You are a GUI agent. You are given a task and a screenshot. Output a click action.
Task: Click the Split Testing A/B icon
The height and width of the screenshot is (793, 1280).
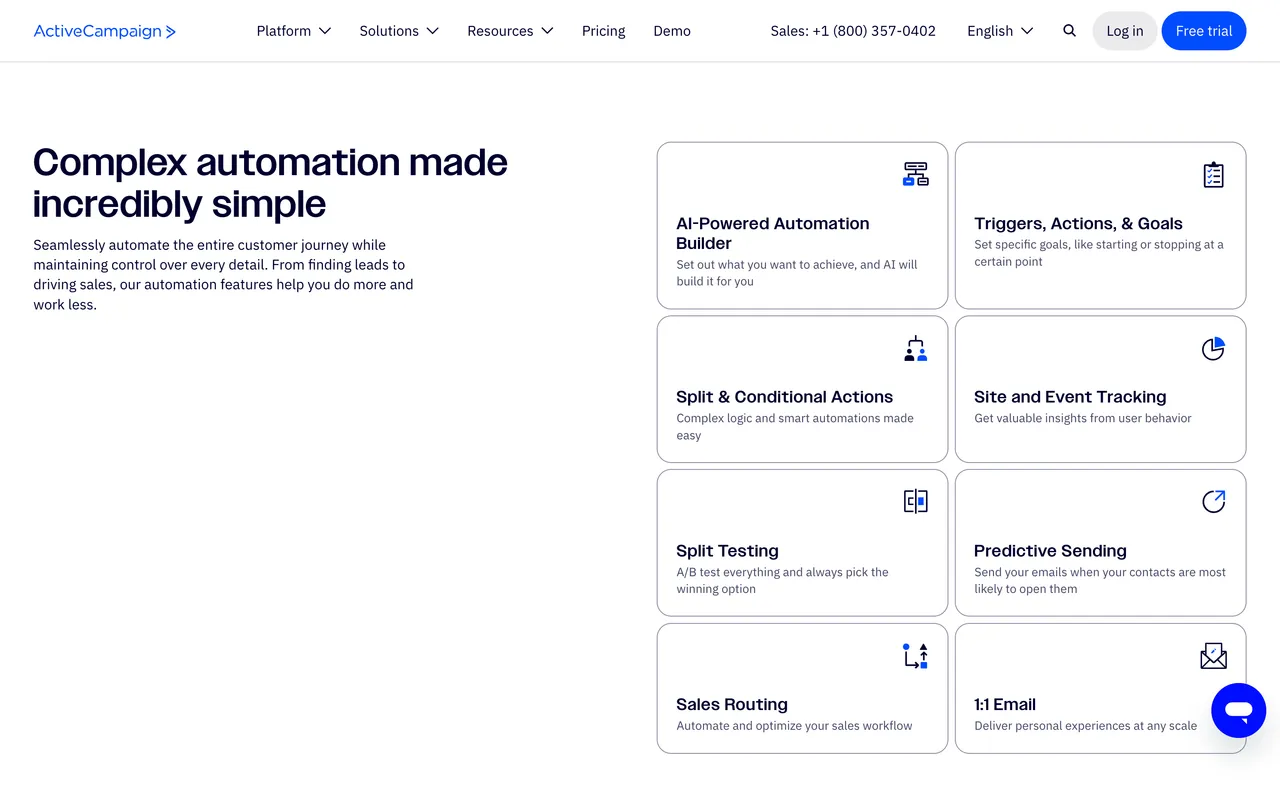tap(915, 501)
